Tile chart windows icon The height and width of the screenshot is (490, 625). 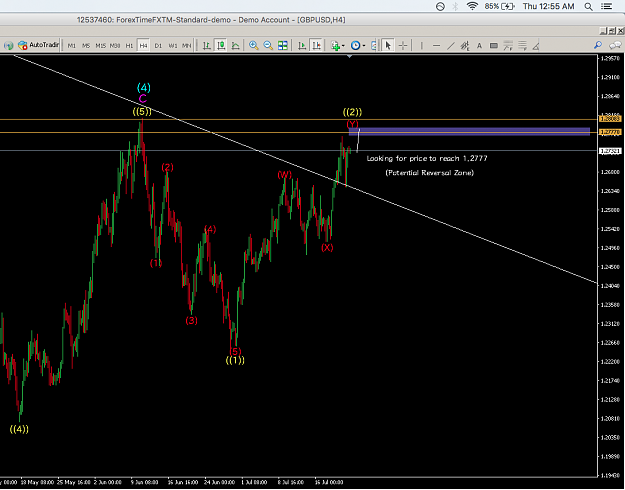pyautogui.click(x=283, y=46)
